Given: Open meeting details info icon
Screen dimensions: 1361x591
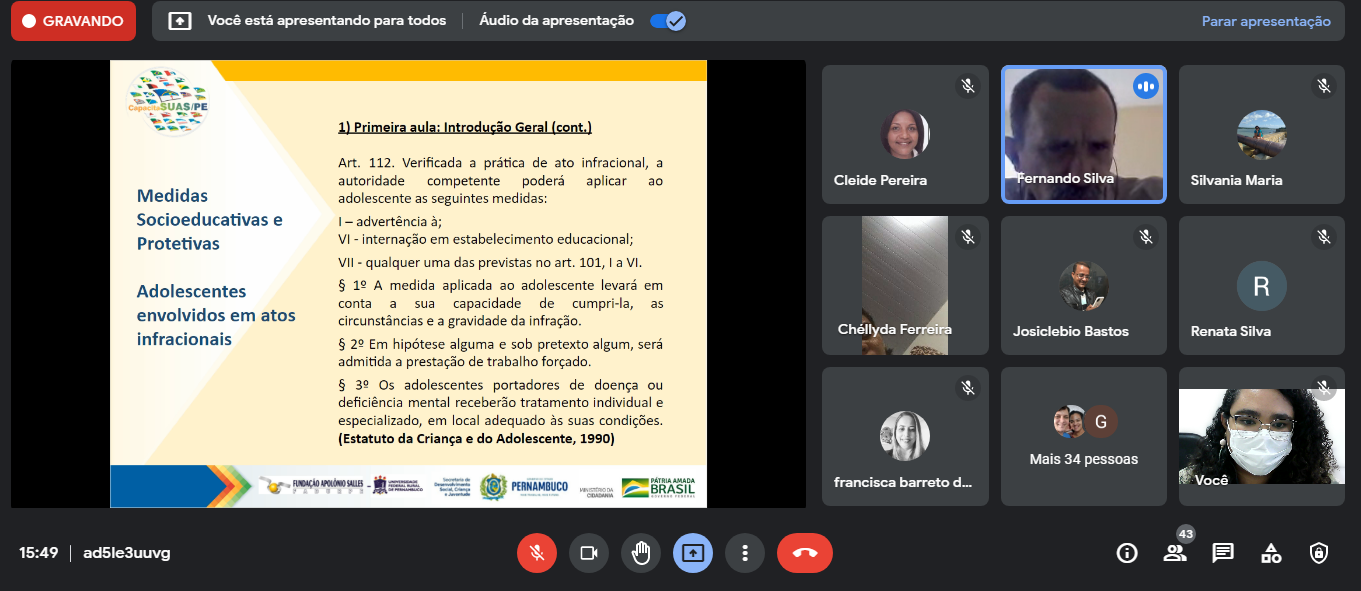Looking at the screenshot, I should tap(1127, 553).
